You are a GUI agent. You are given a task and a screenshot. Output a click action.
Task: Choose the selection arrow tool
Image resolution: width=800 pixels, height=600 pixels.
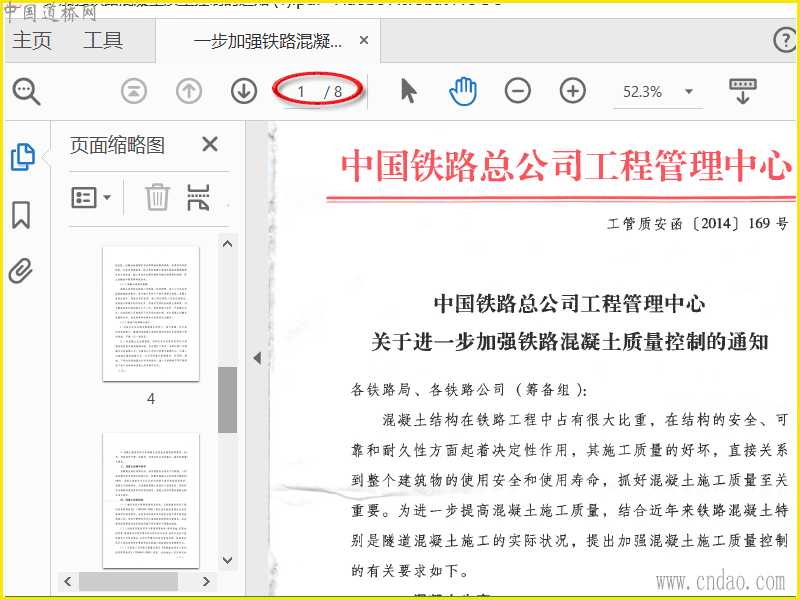point(408,91)
